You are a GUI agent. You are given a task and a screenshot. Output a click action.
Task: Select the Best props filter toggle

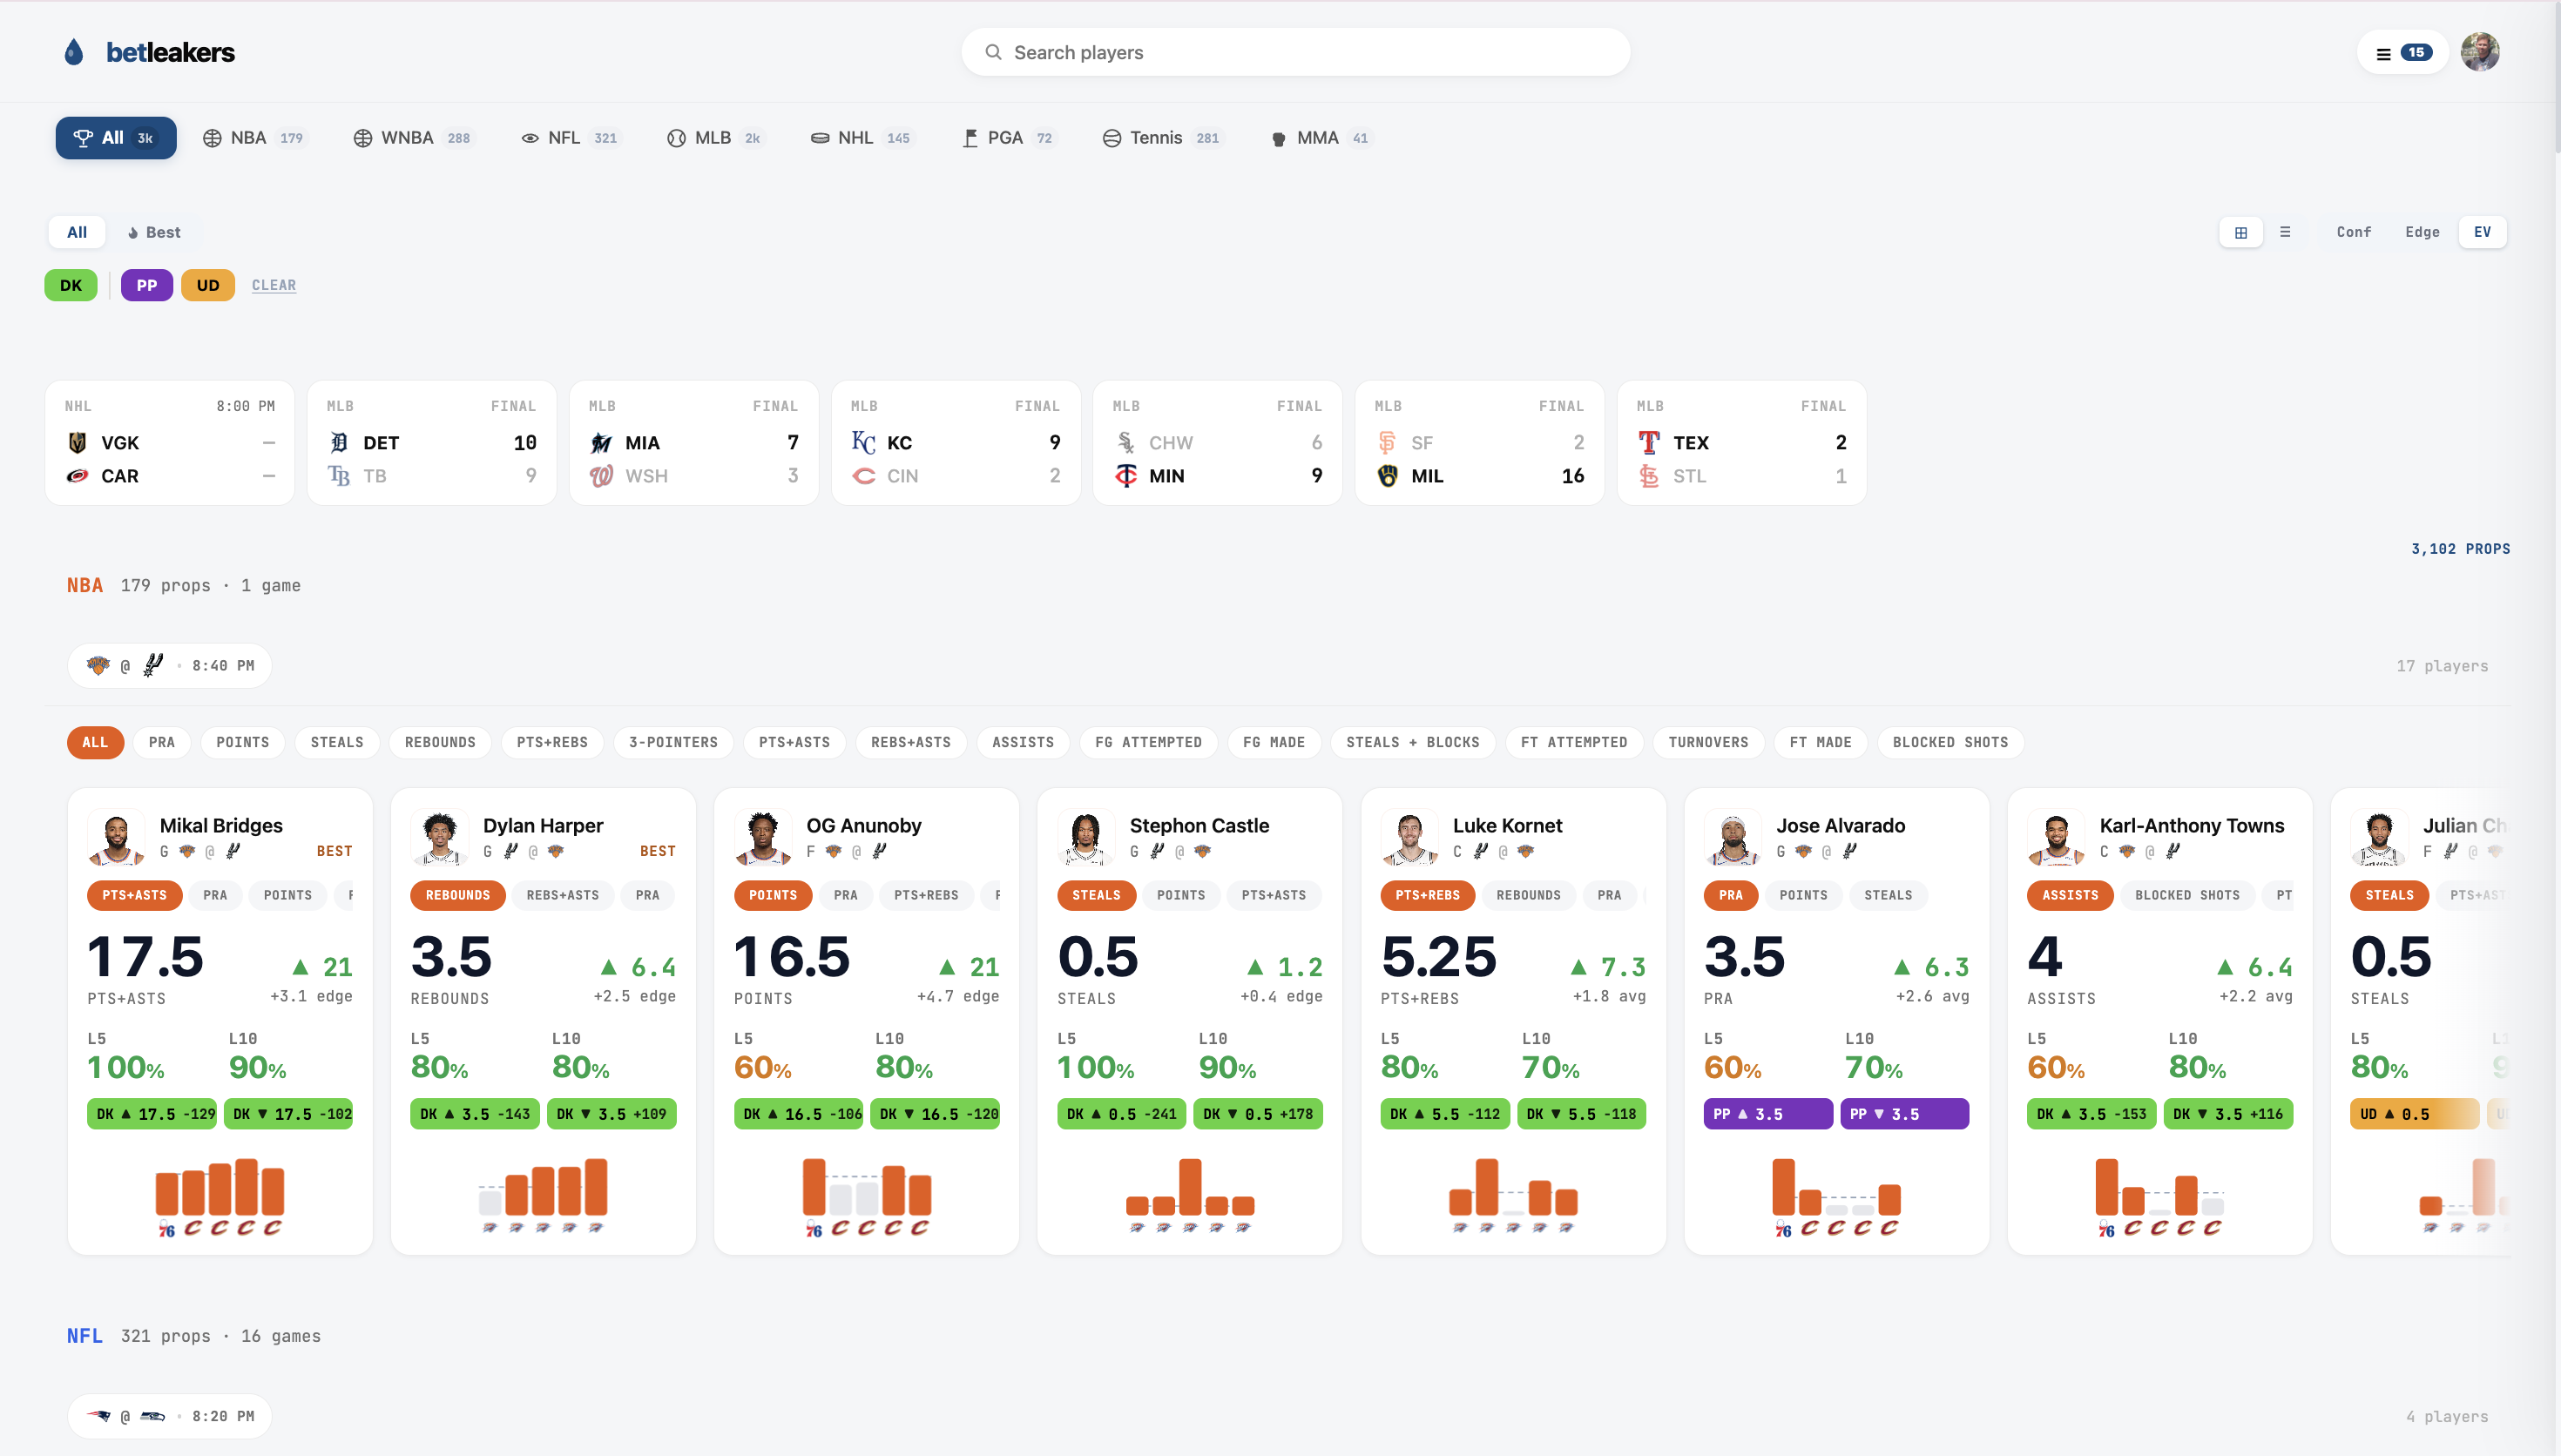tap(154, 232)
